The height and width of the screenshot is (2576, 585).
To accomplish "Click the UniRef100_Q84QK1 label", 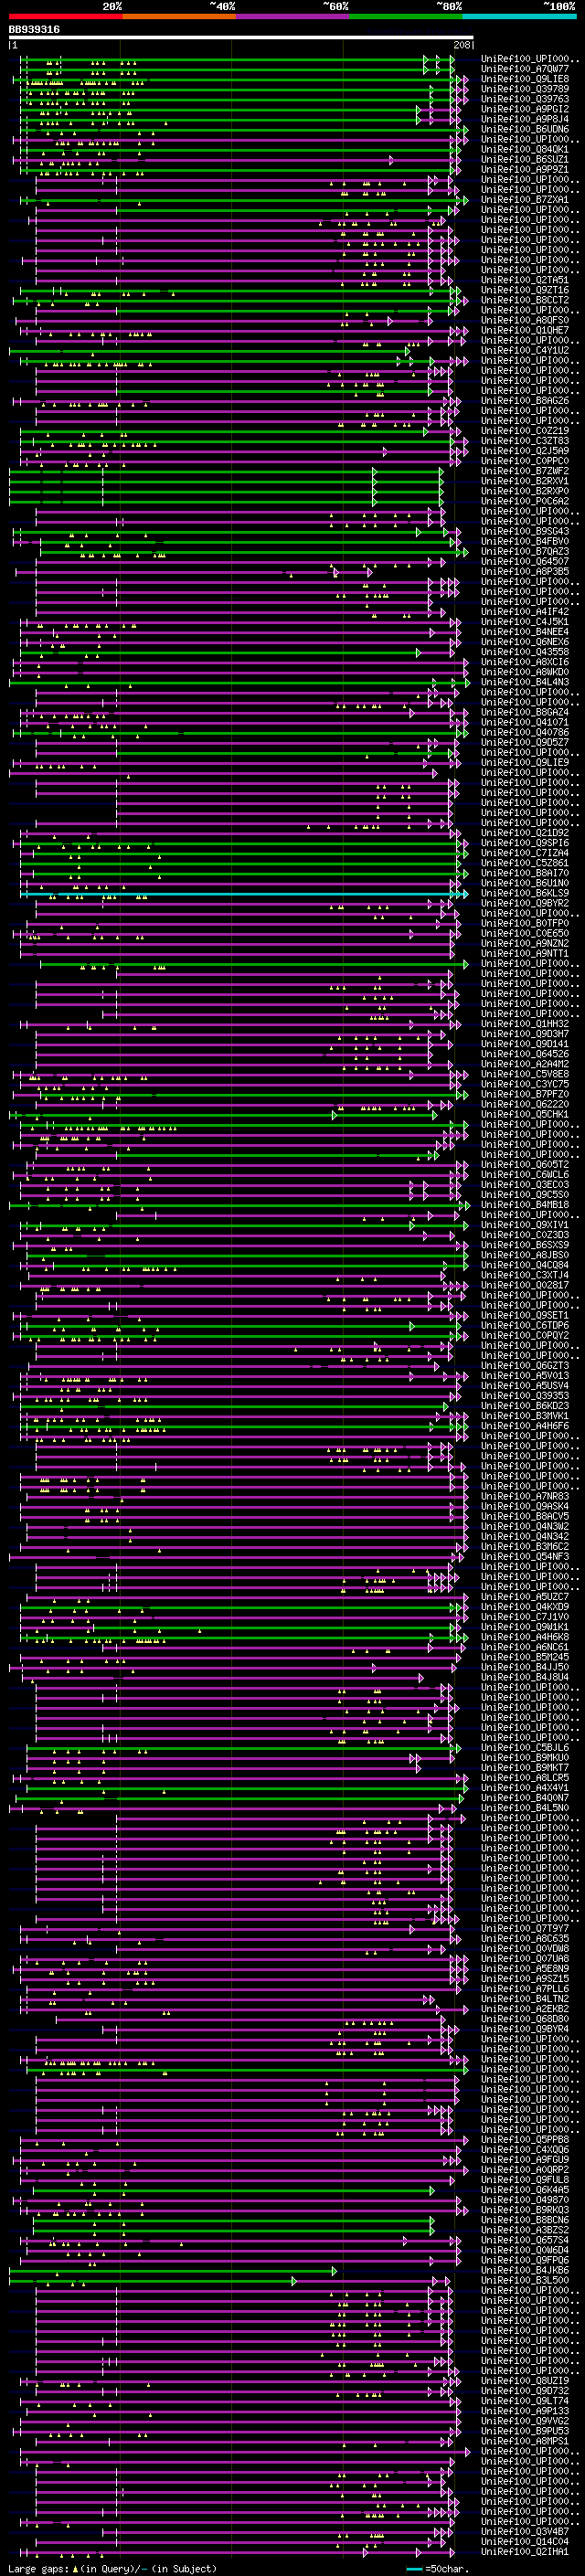I will pos(525,150).
